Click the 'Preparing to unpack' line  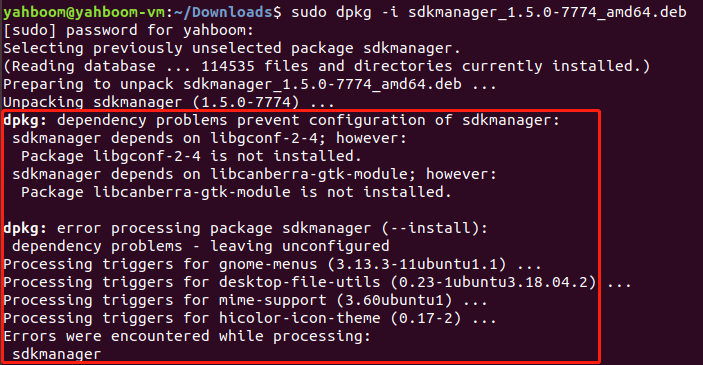tap(250, 84)
